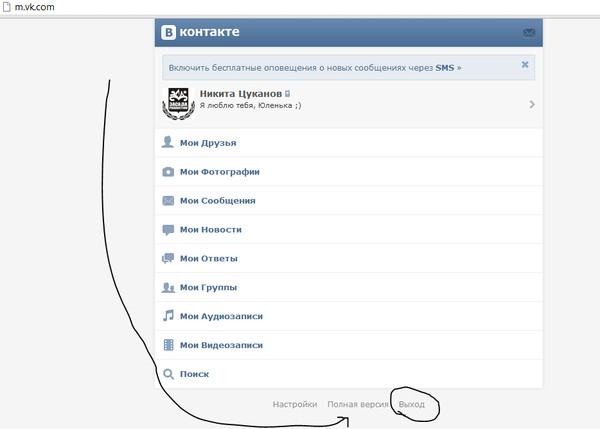Click the page icon beside m.vk.com
Image resolution: width=600 pixels, height=429 pixels.
pos(7,7)
